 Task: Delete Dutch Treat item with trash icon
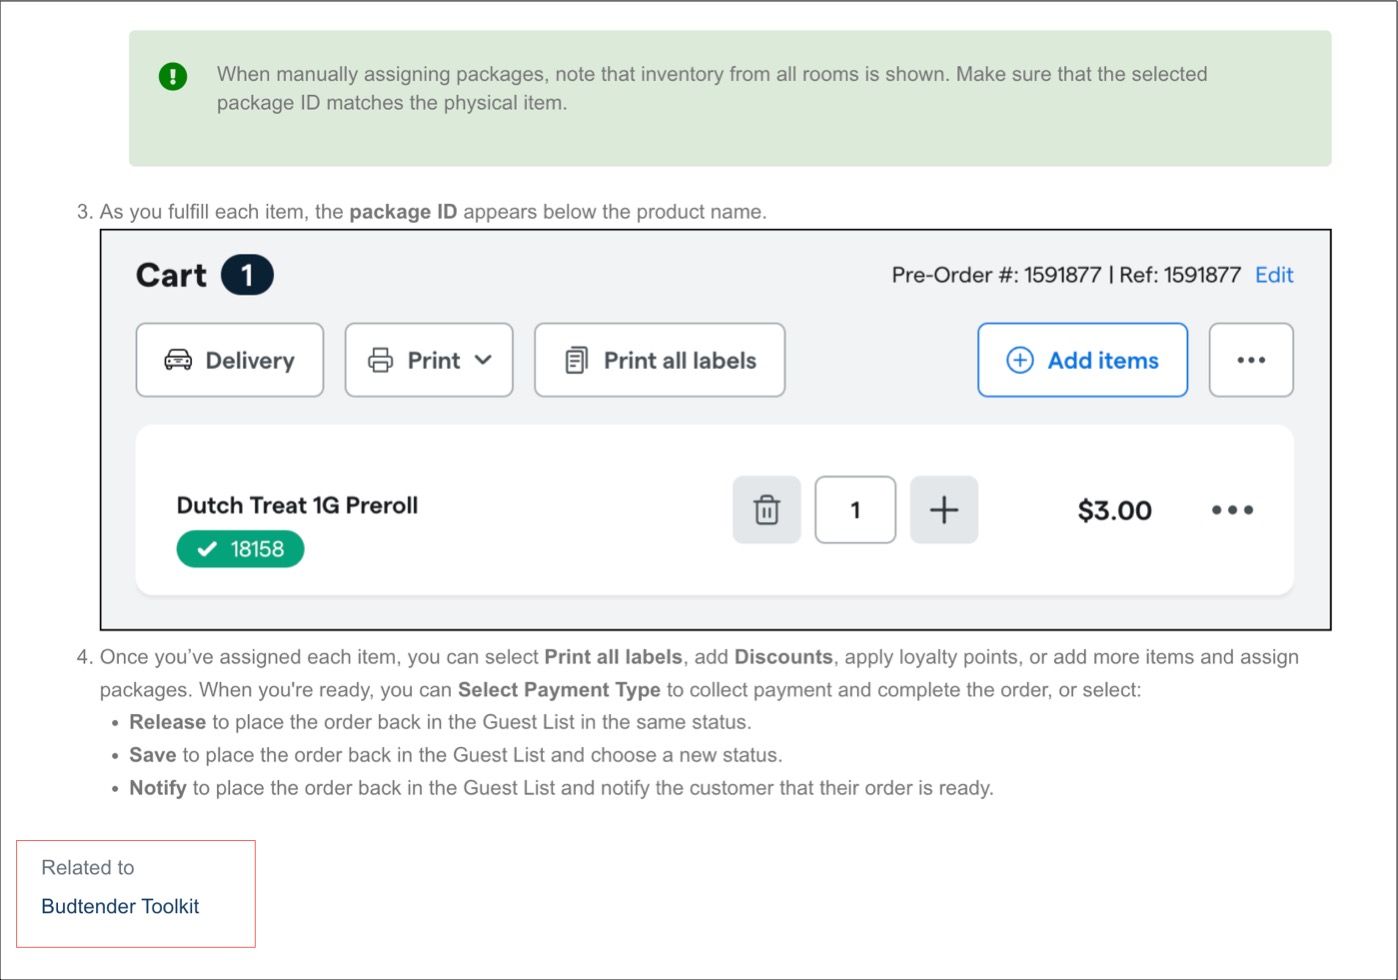(x=767, y=510)
